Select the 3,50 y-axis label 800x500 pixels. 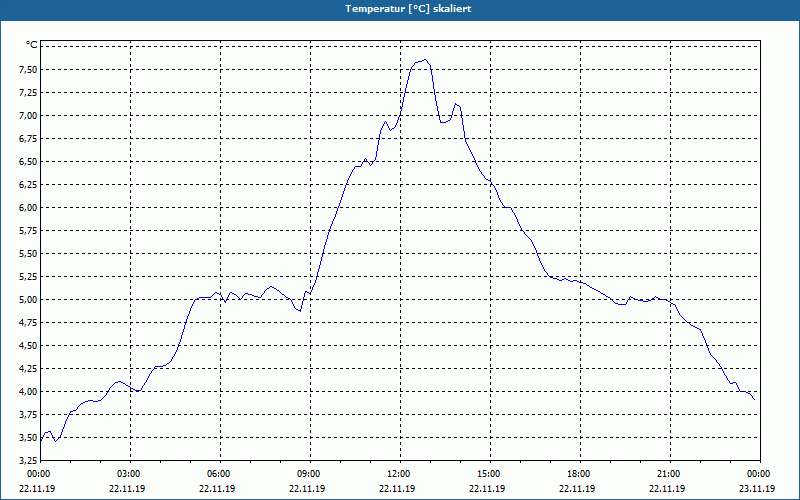click(28, 437)
